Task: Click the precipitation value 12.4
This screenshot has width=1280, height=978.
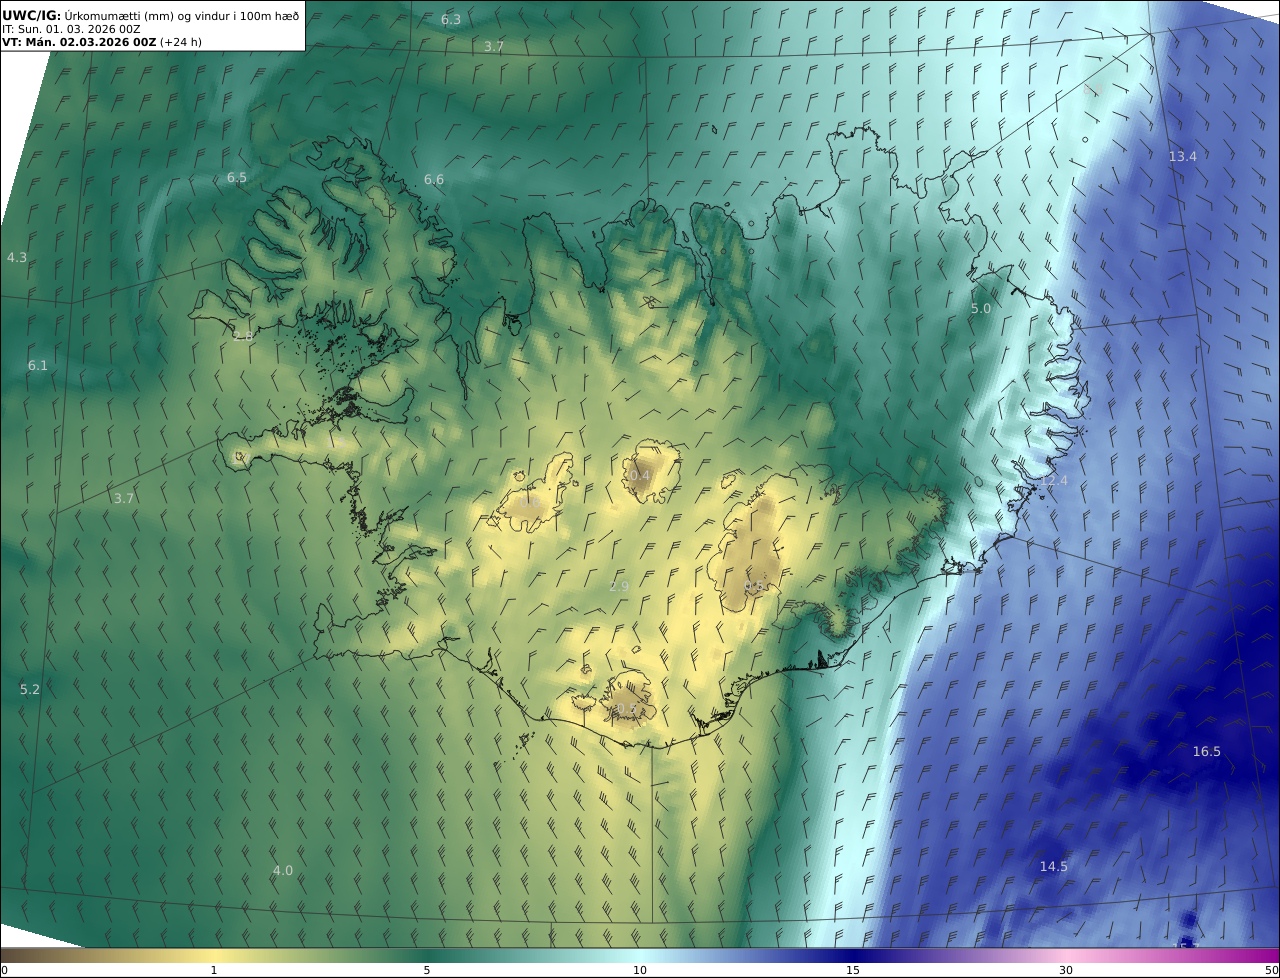Action: pos(1054,481)
